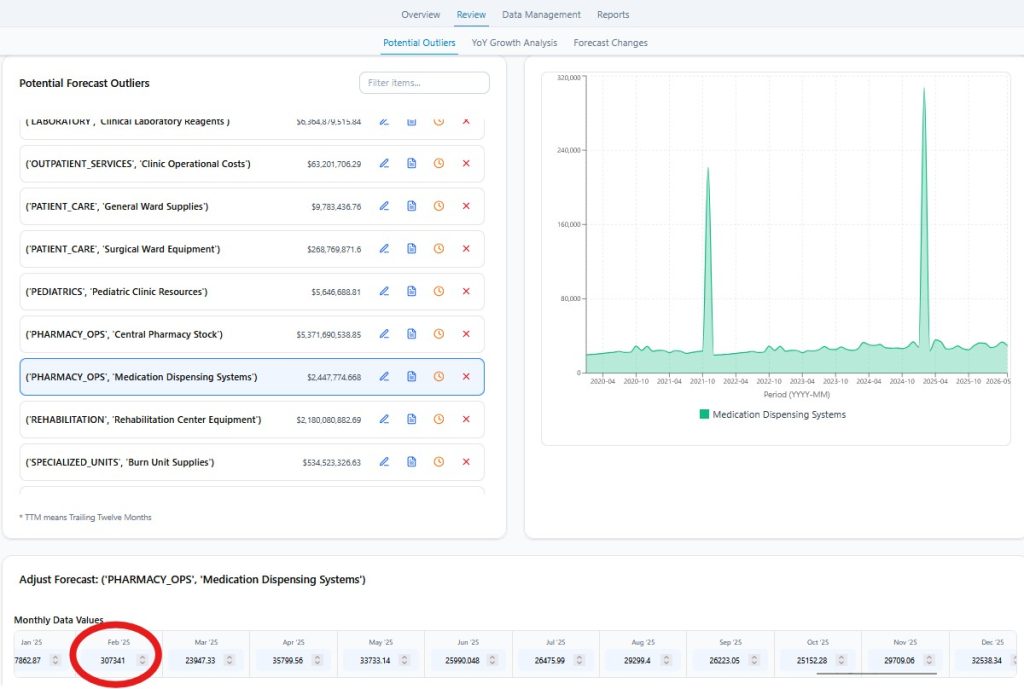This screenshot has width=1024, height=689.
Task: Dismiss General Ward Supplies using red X
Action: coord(466,206)
